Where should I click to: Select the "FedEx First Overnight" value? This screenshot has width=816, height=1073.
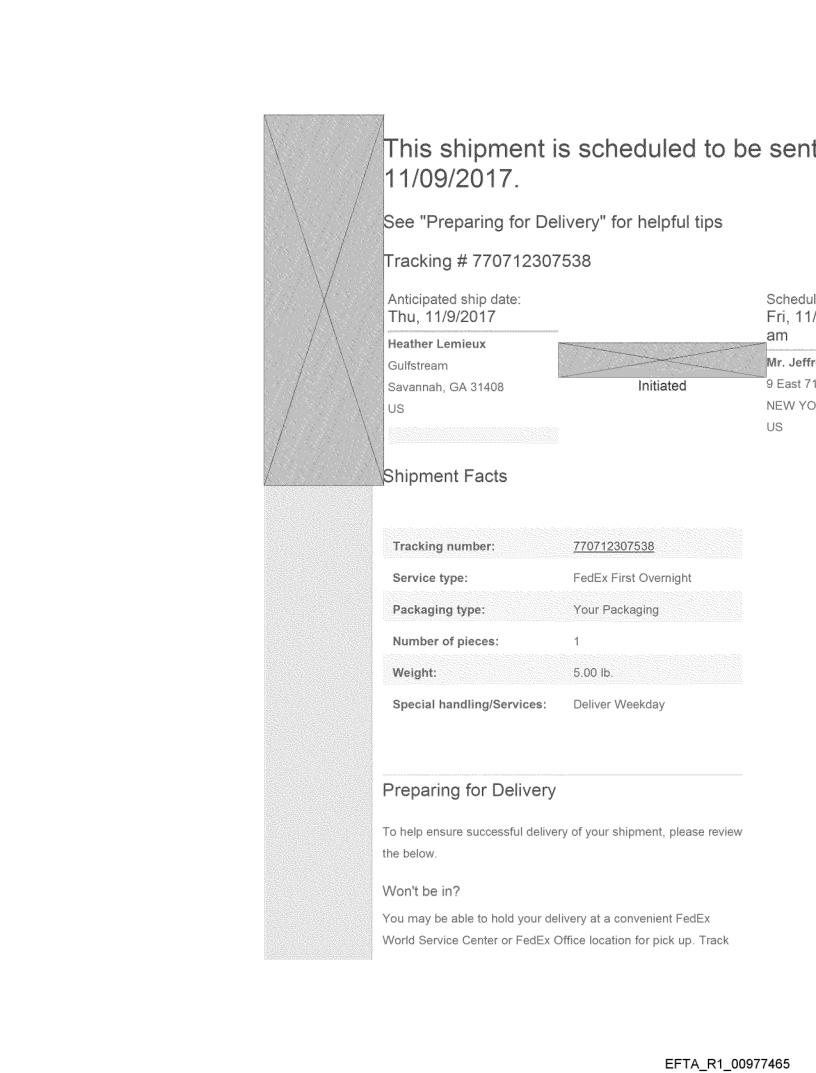(x=628, y=578)
